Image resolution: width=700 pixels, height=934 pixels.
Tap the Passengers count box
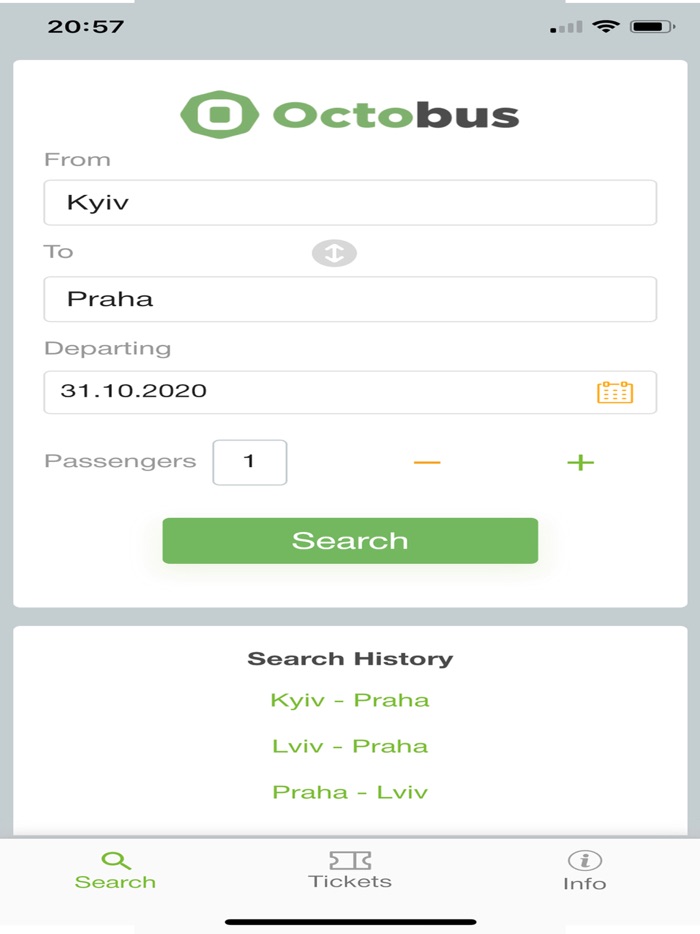250,462
